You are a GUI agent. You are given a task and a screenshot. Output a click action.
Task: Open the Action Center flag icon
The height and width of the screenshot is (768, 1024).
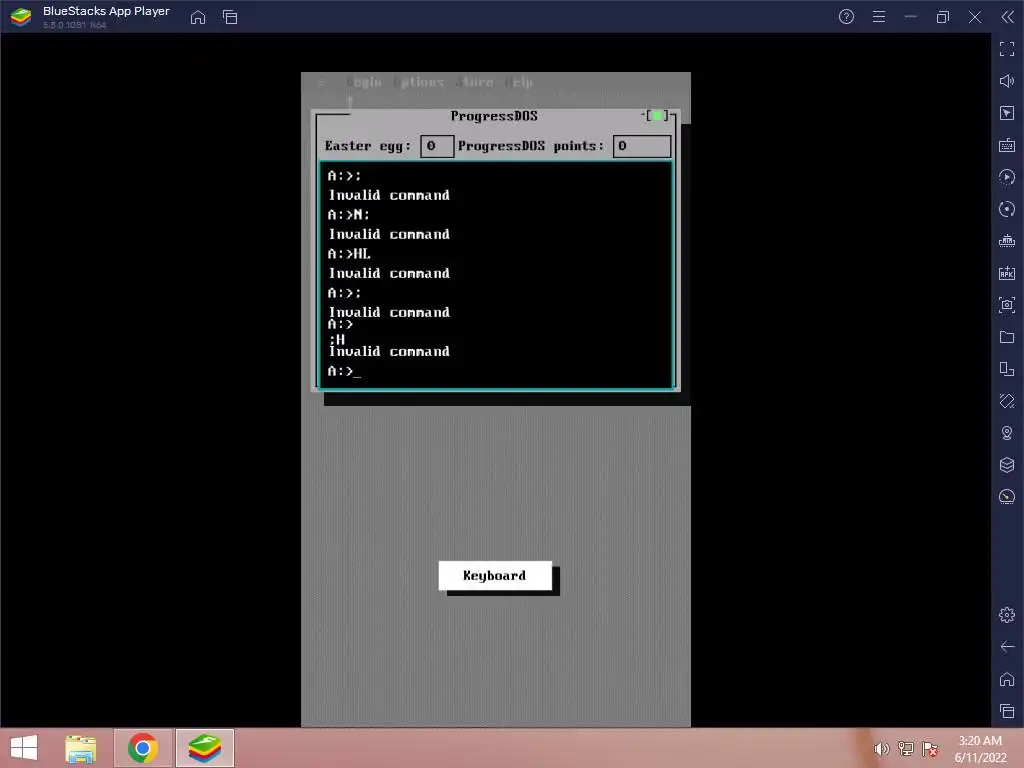click(930, 749)
